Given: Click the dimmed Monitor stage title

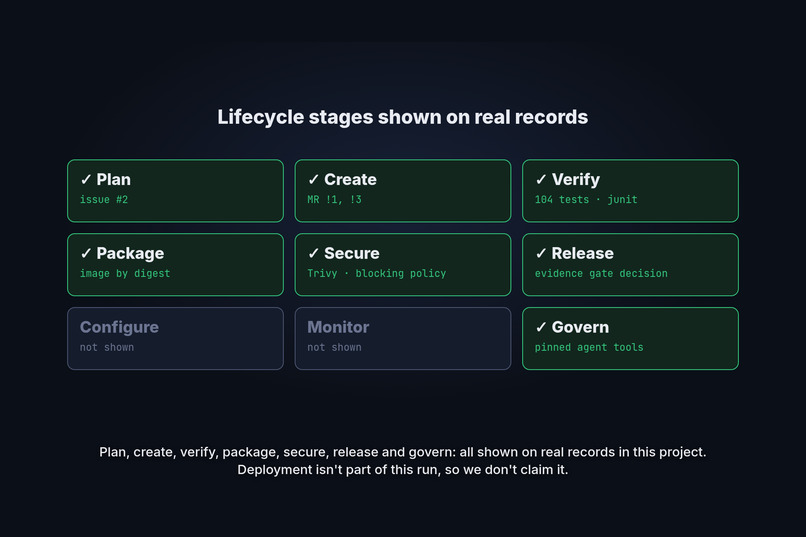Looking at the screenshot, I should (338, 327).
